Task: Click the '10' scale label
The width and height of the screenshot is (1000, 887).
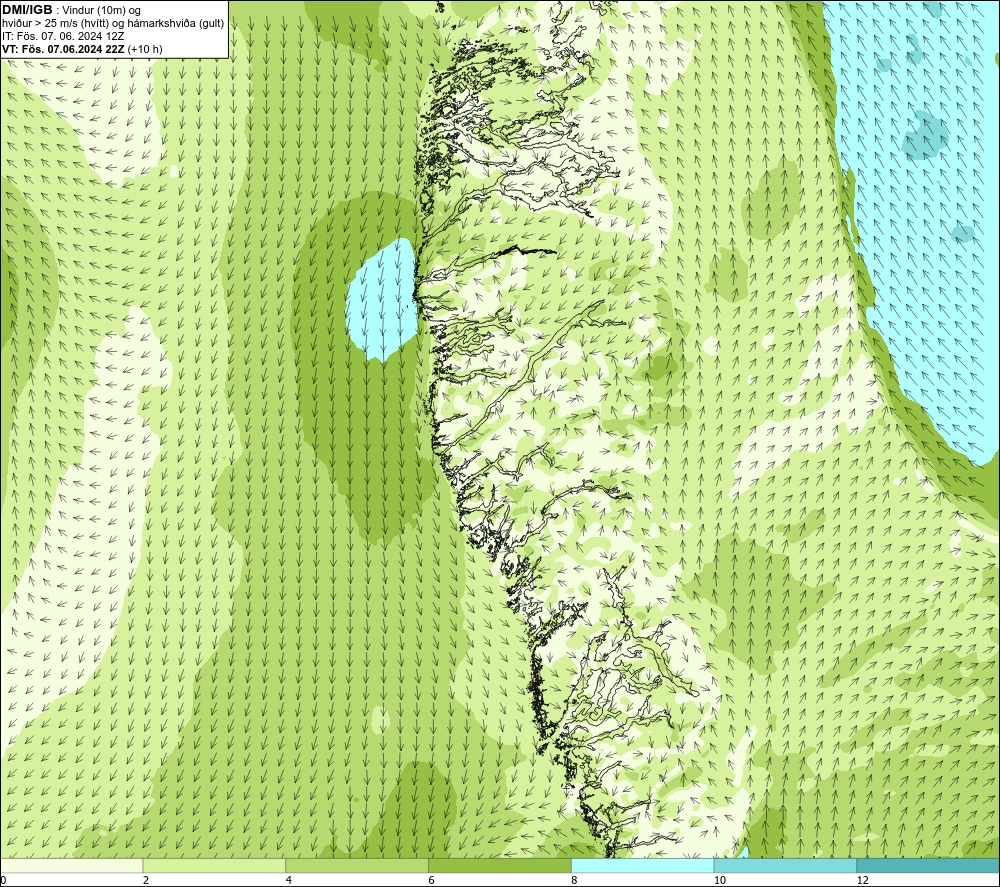Action: 720,880
